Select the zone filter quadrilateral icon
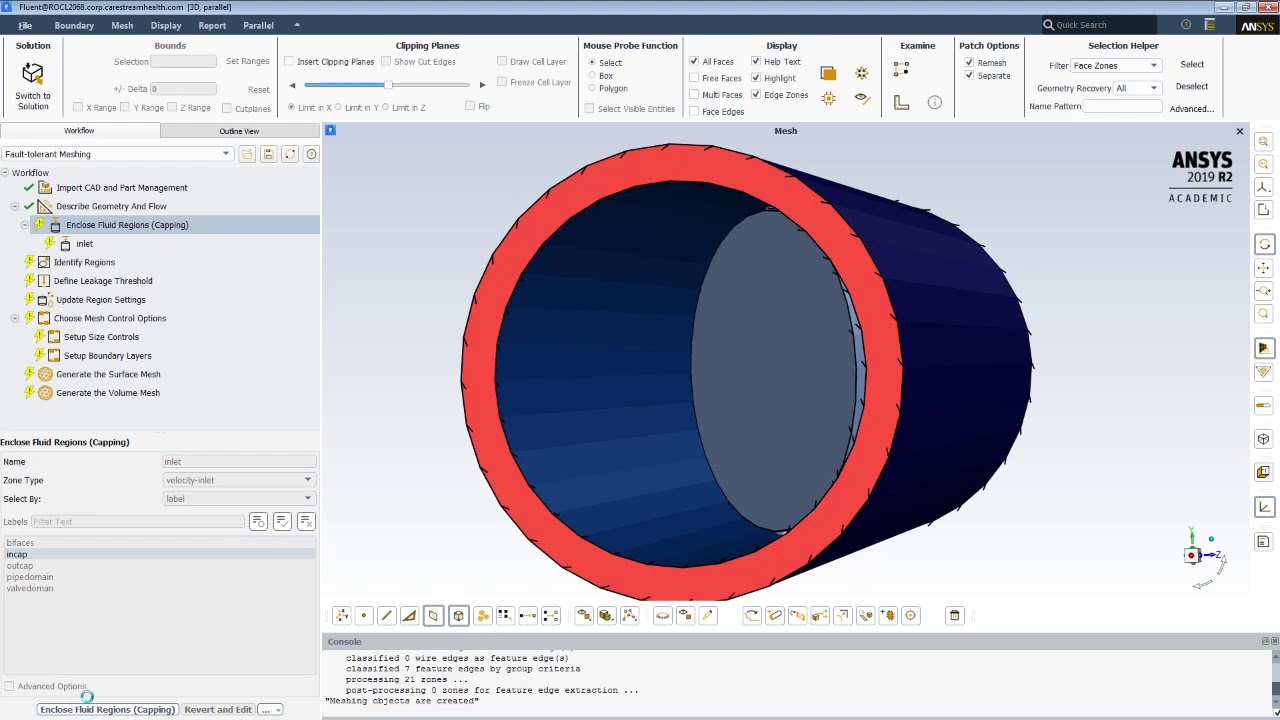Screen dimensions: 1280x720 click(x=433, y=615)
